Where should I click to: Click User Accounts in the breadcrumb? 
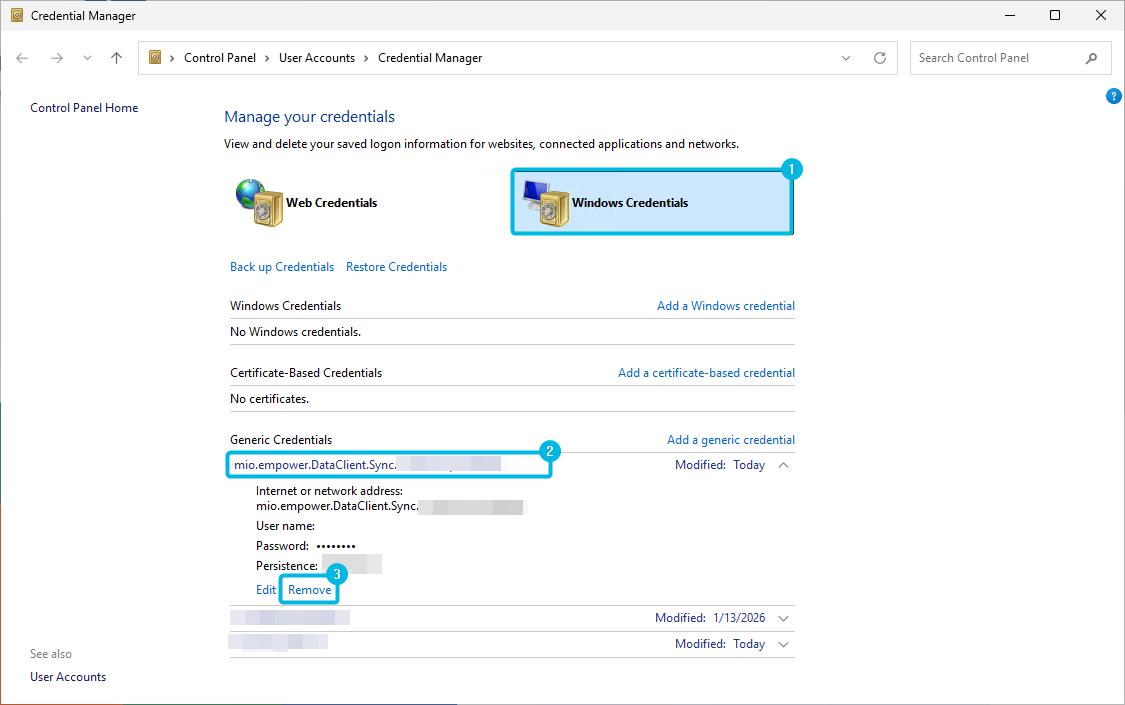[316, 58]
